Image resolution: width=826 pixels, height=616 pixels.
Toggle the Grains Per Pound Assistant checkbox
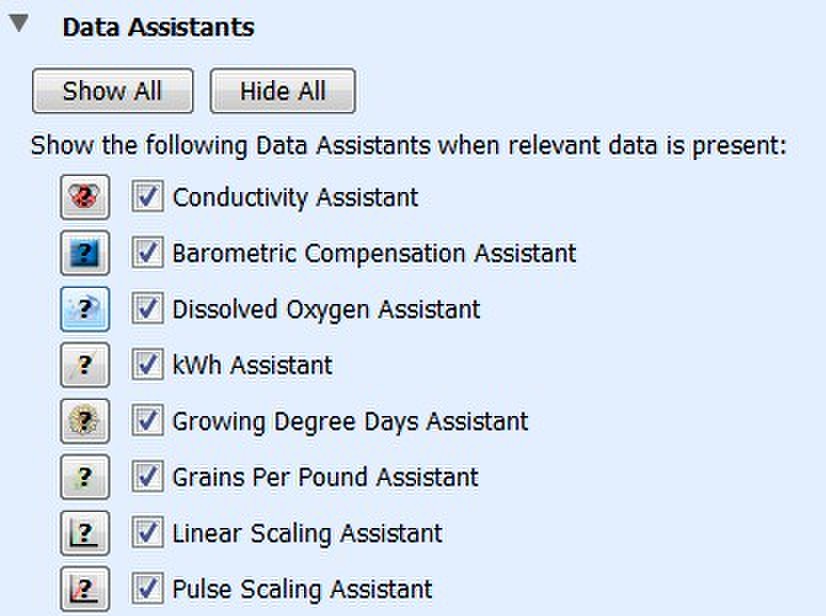148,477
